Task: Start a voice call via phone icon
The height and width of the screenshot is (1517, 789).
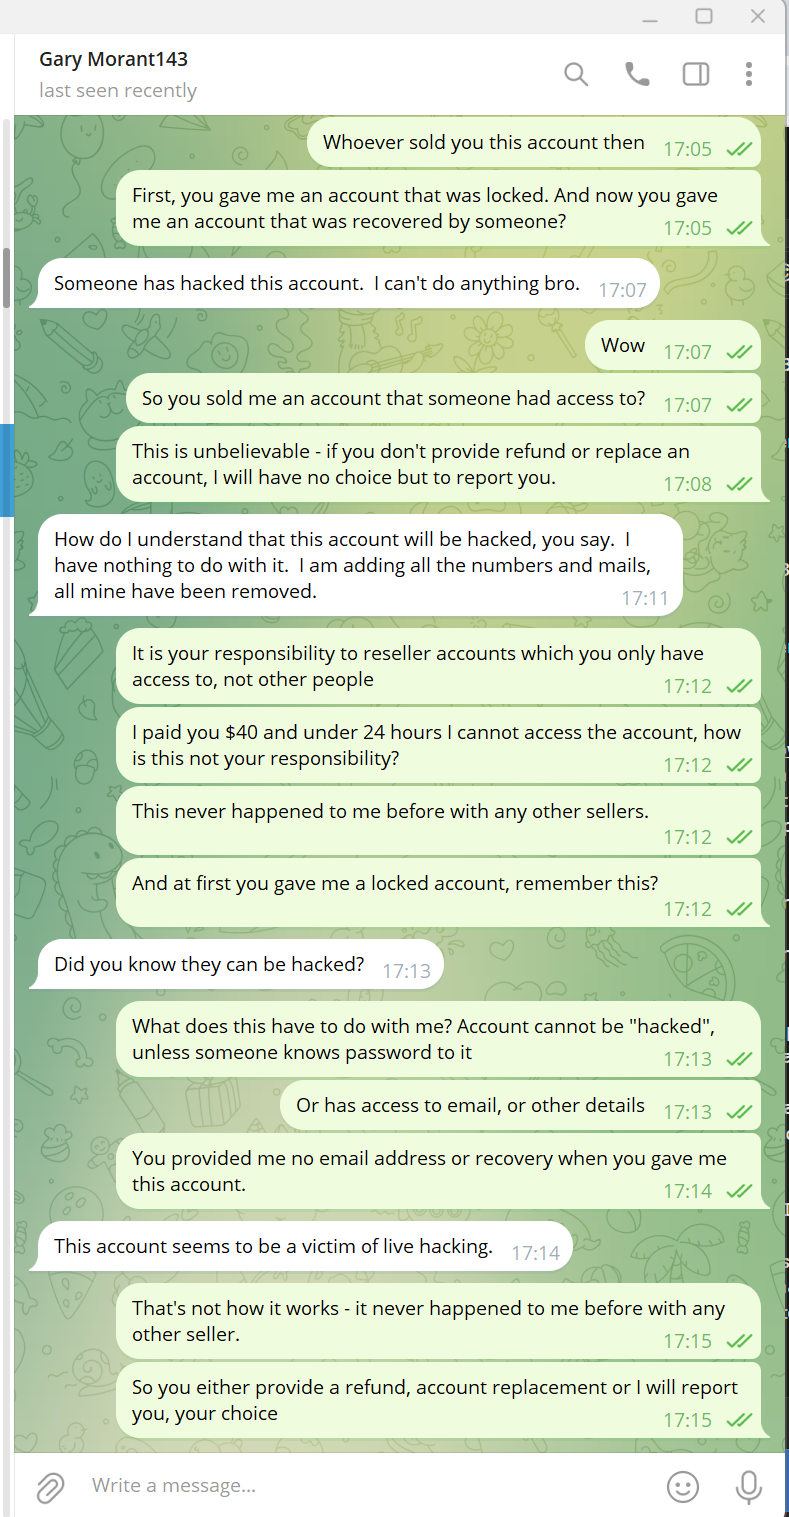Action: pyautogui.click(x=637, y=74)
